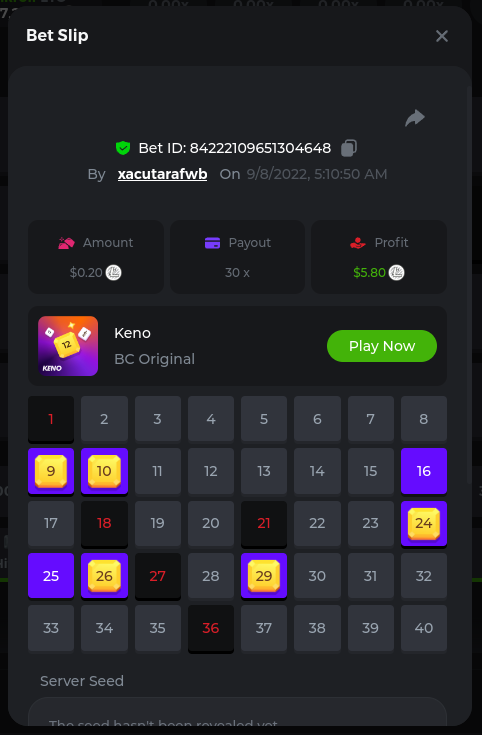Click the green verified shield icon
Image resolution: width=482 pixels, height=735 pixels.
point(123,148)
